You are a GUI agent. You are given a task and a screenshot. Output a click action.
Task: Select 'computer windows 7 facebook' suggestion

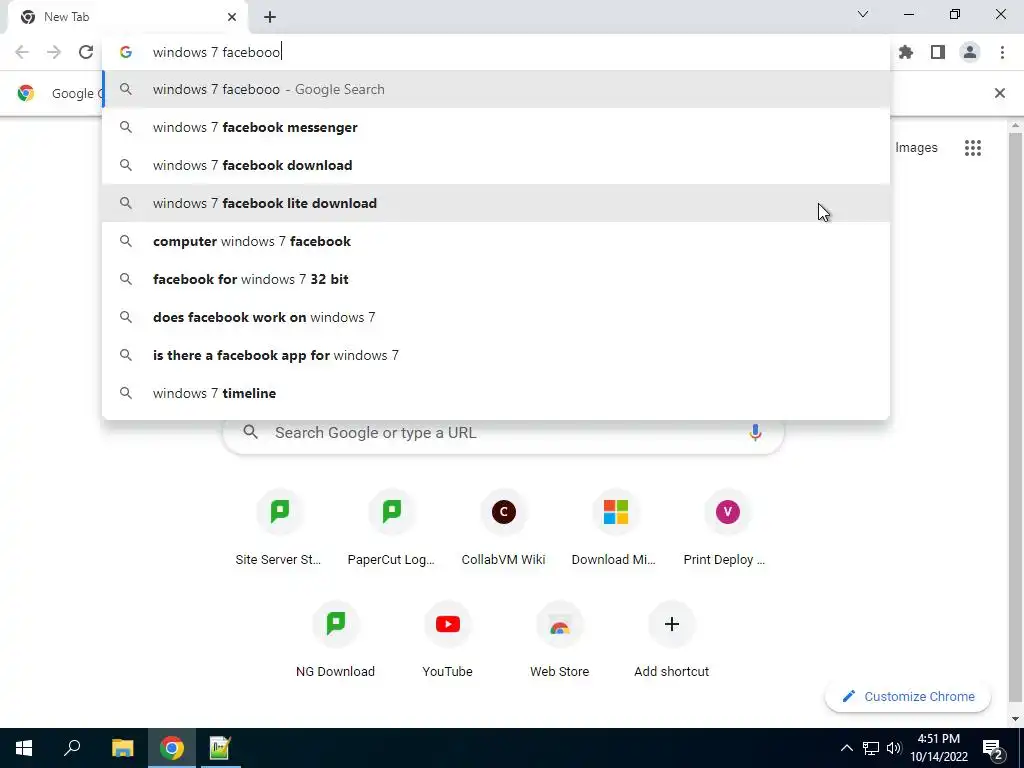coord(496,241)
